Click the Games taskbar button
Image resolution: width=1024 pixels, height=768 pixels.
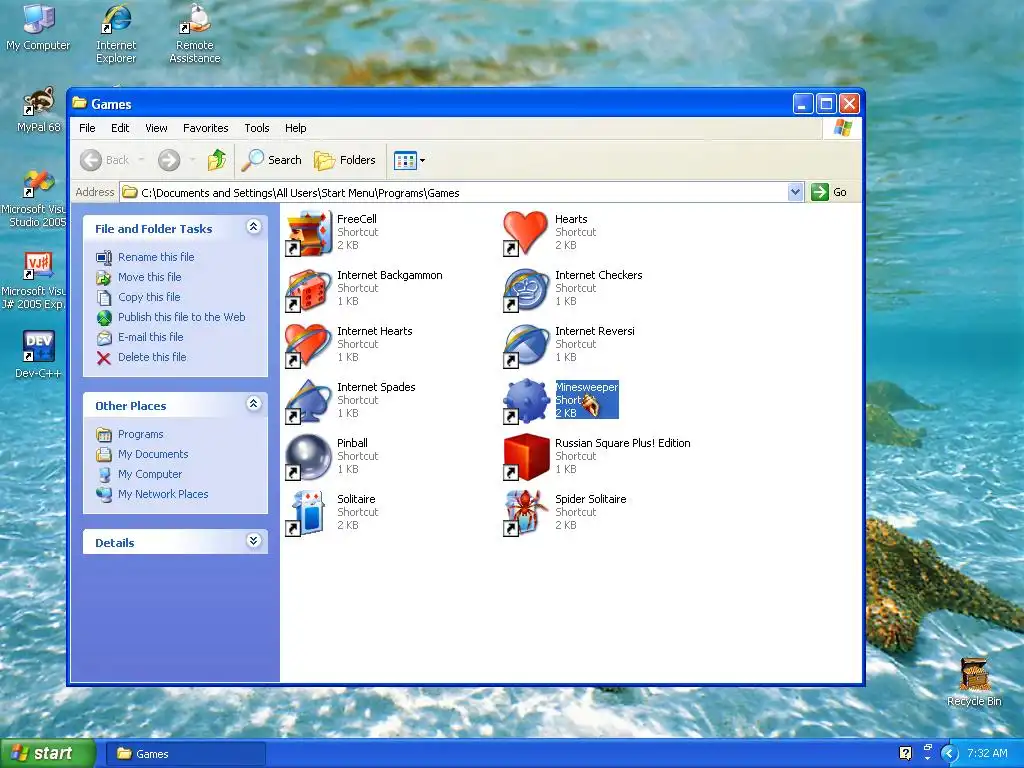click(184, 754)
